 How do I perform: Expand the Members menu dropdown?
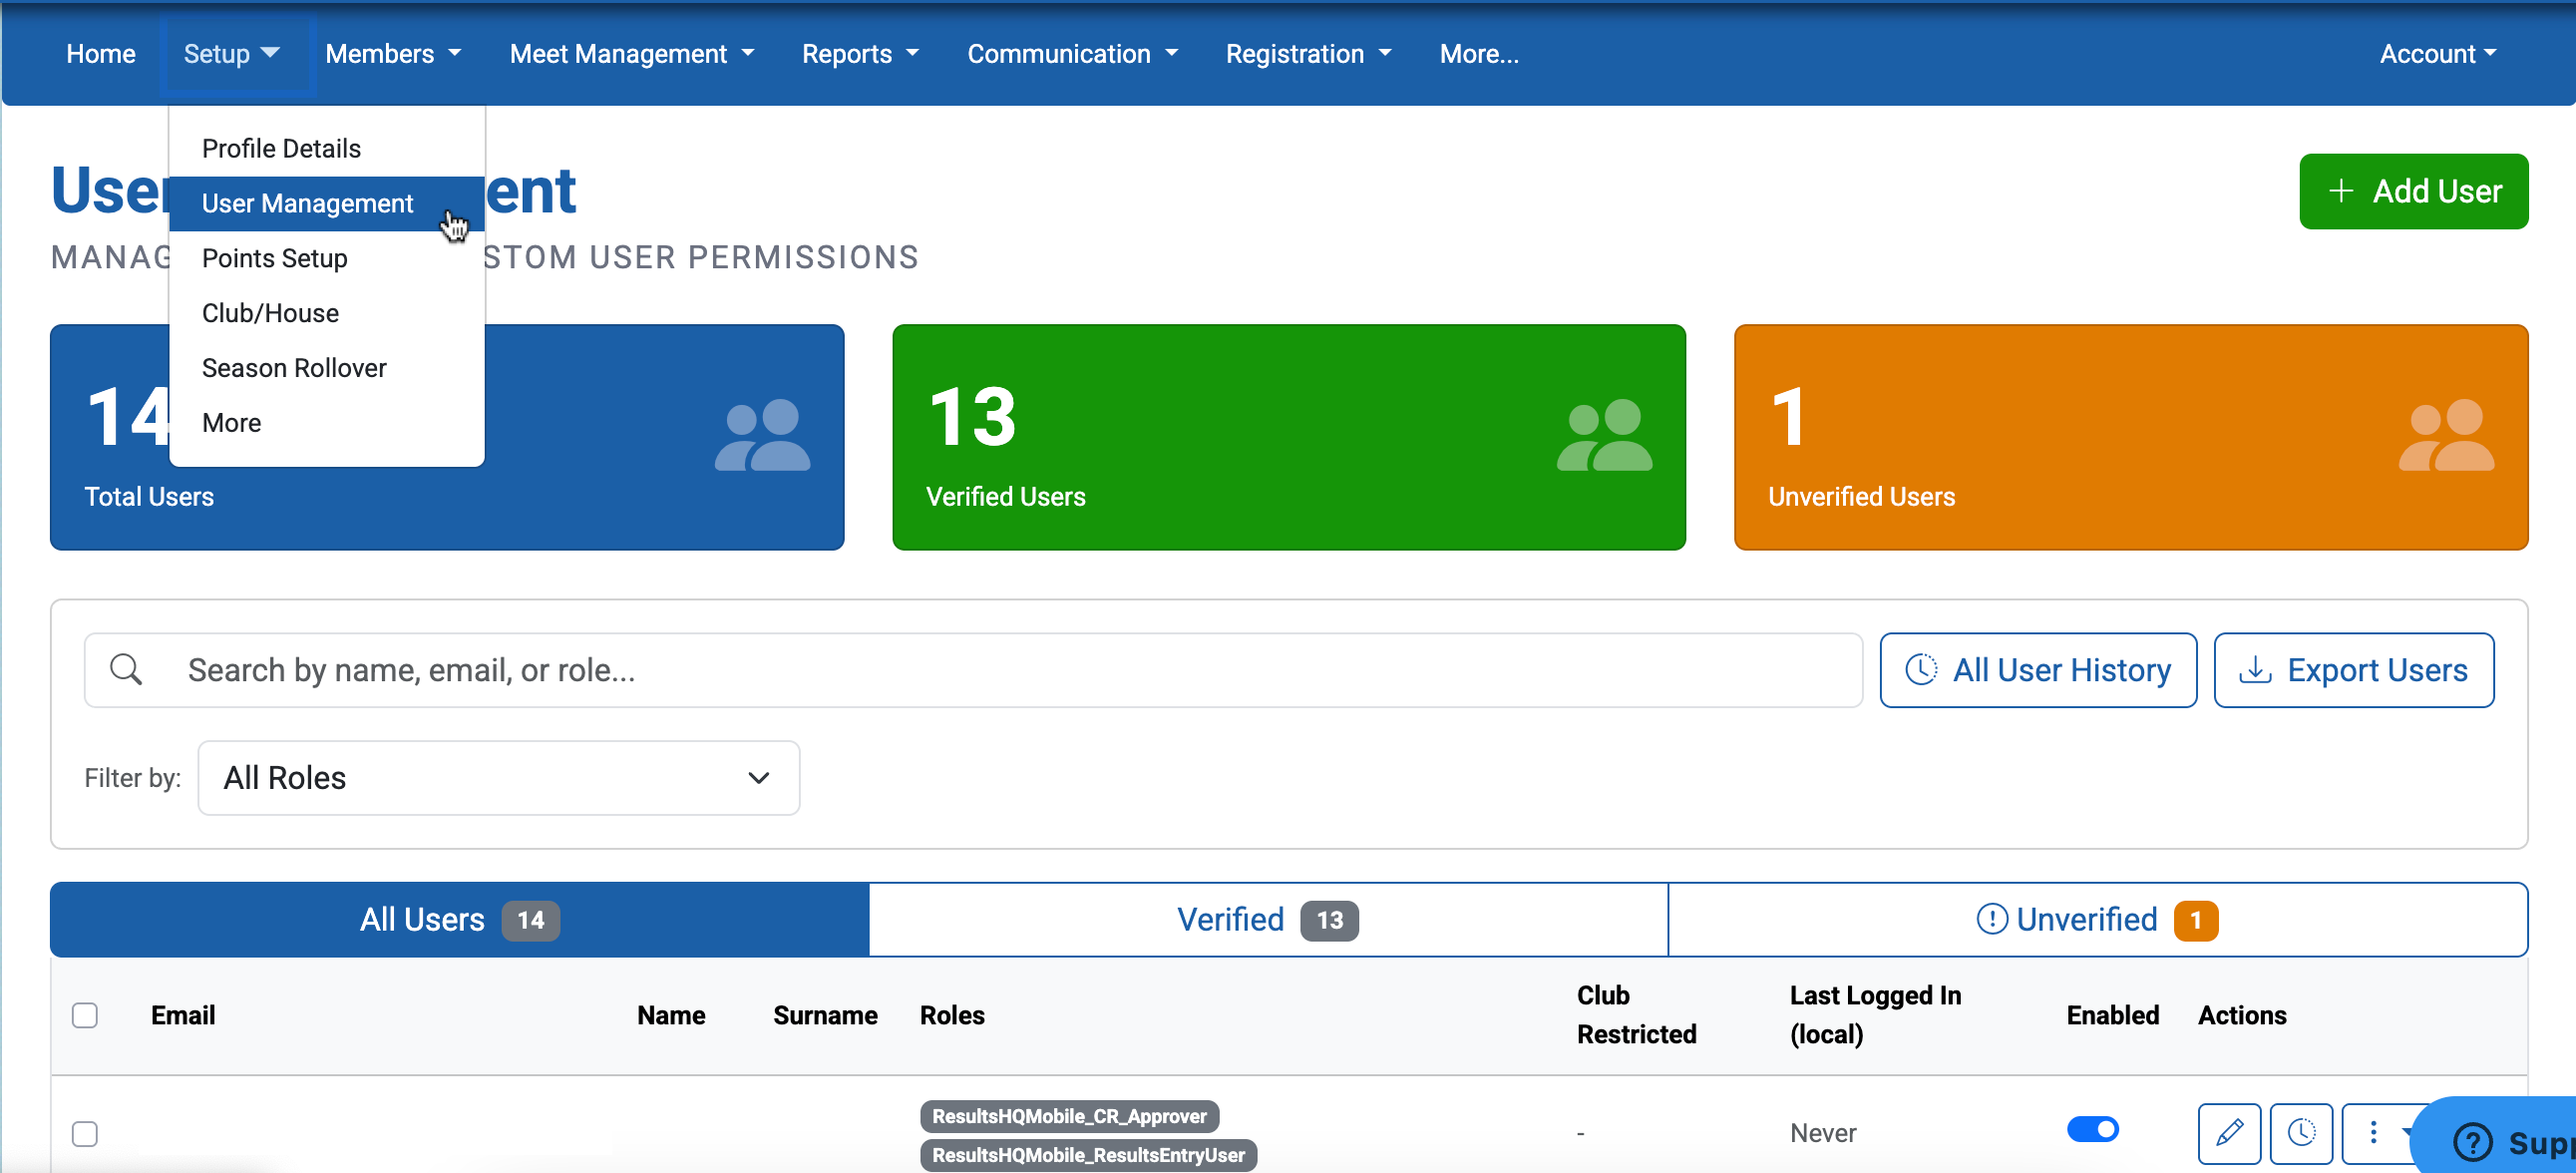(x=393, y=54)
